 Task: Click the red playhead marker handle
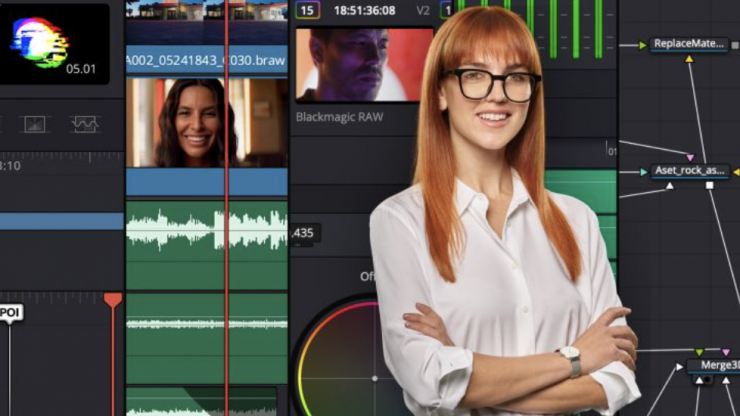(x=113, y=300)
